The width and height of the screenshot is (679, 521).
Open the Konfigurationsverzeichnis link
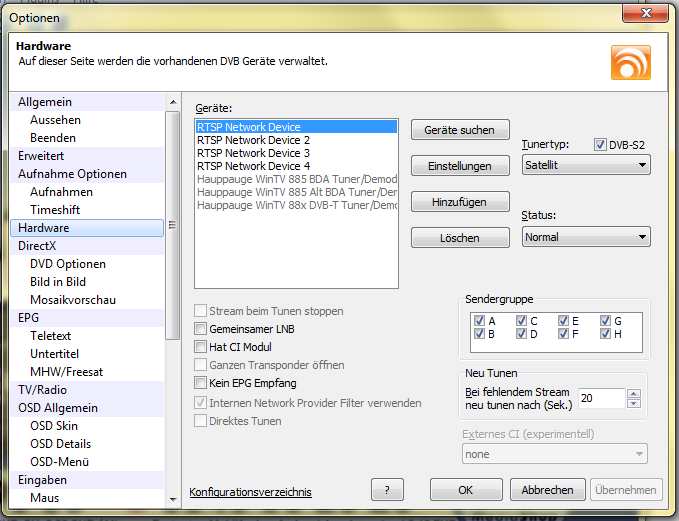pos(250,492)
